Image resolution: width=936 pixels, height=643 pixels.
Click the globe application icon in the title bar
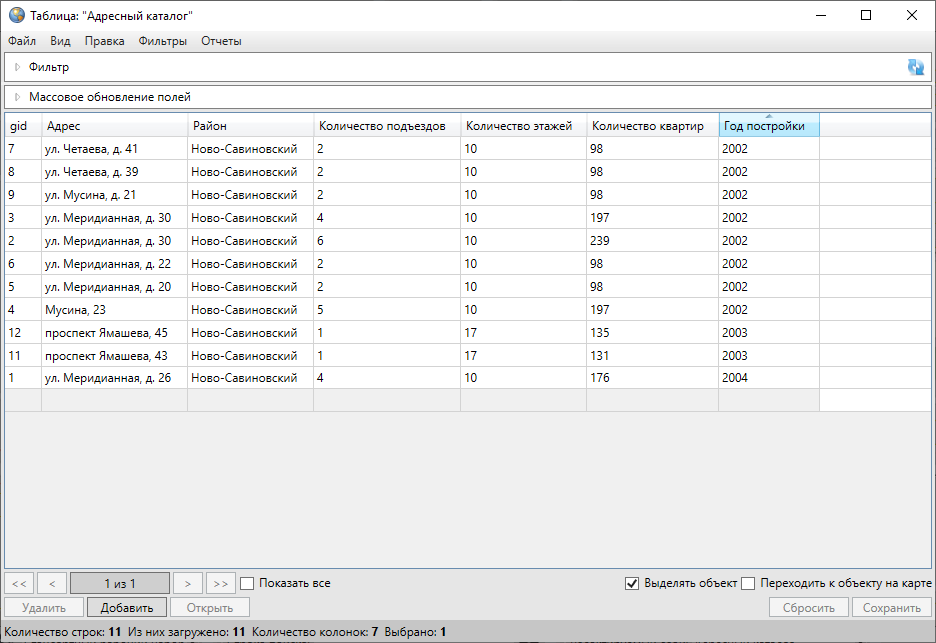(16, 15)
